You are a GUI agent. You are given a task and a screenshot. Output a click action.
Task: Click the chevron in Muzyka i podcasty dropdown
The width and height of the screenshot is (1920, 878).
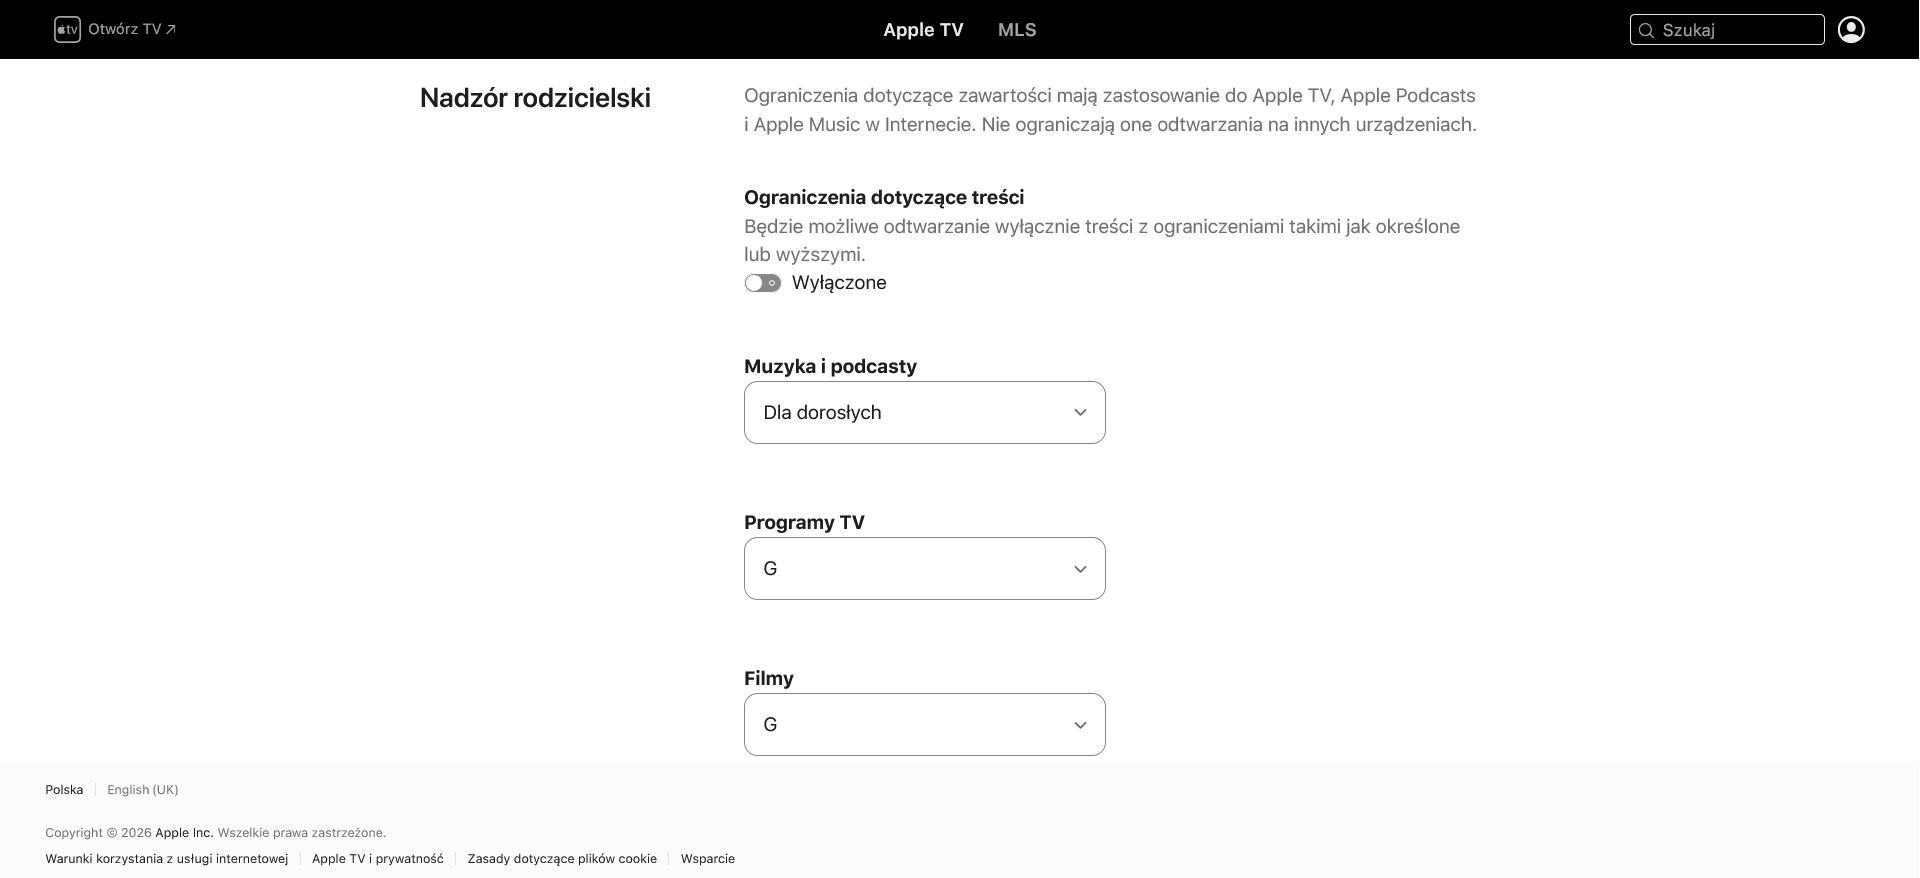click(x=1080, y=413)
